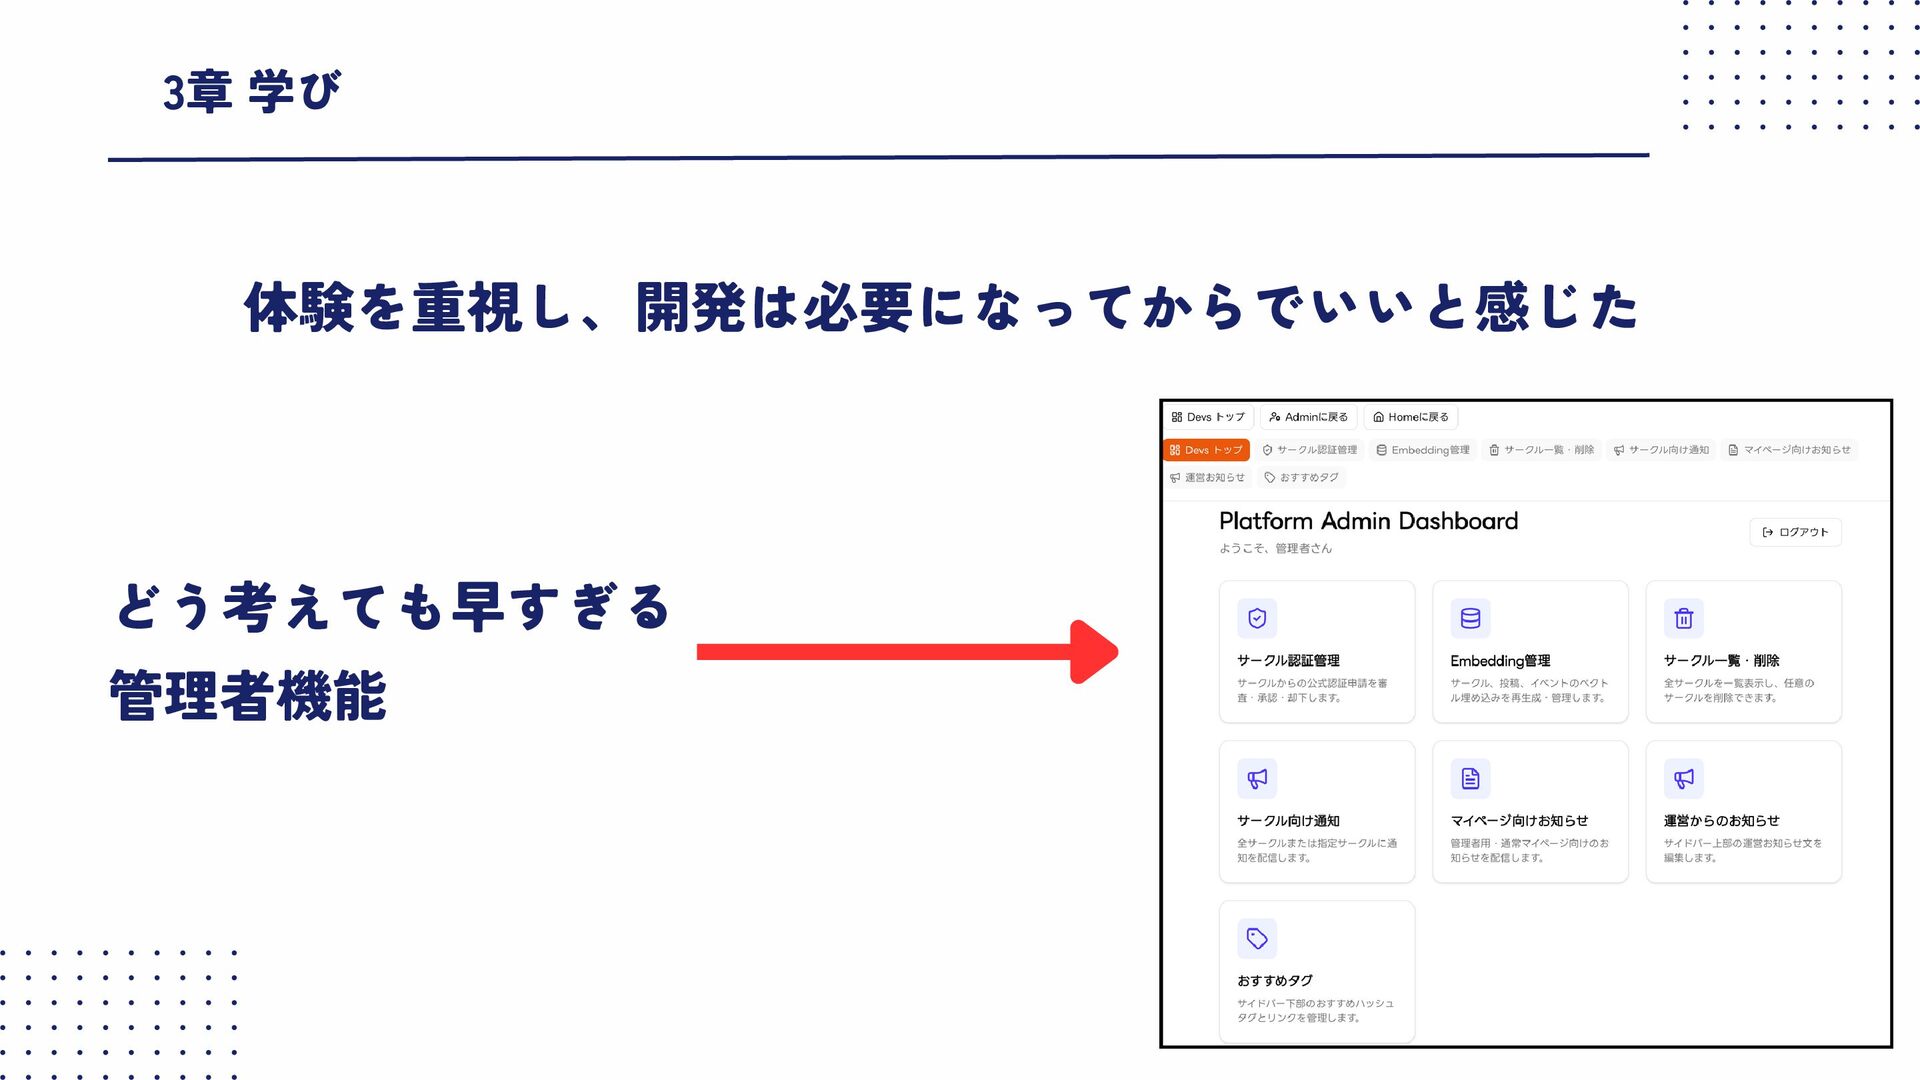
Task: Select the orange Devs トップ tab
Action: point(1206,450)
